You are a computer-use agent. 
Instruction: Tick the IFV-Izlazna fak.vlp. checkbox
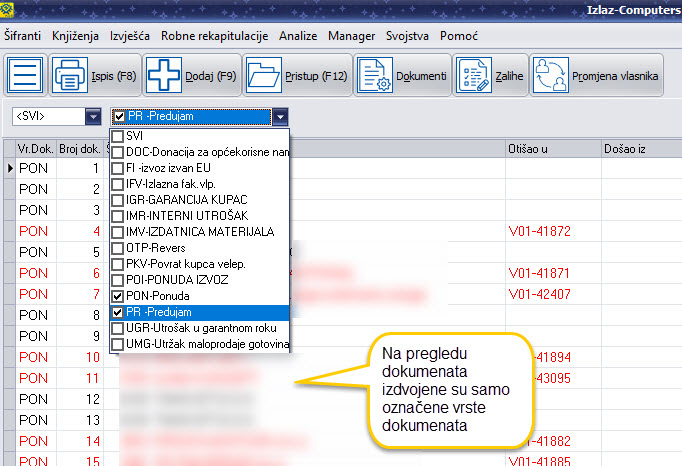click(x=118, y=184)
